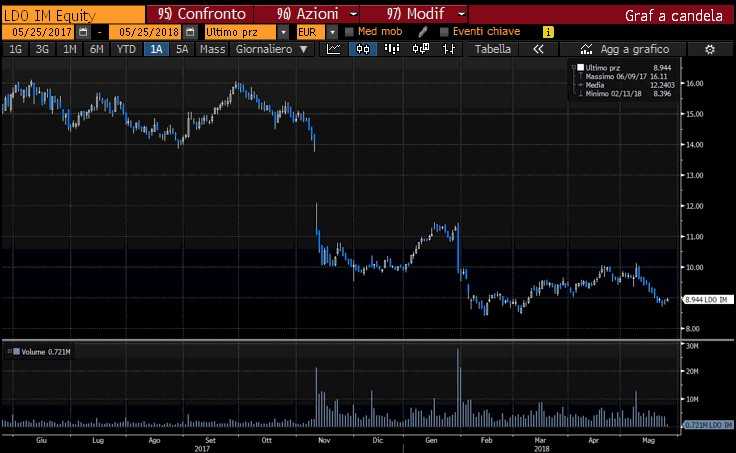
Task: Click the 12.00 price axis label
Action: pyautogui.click(x=695, y=206)
